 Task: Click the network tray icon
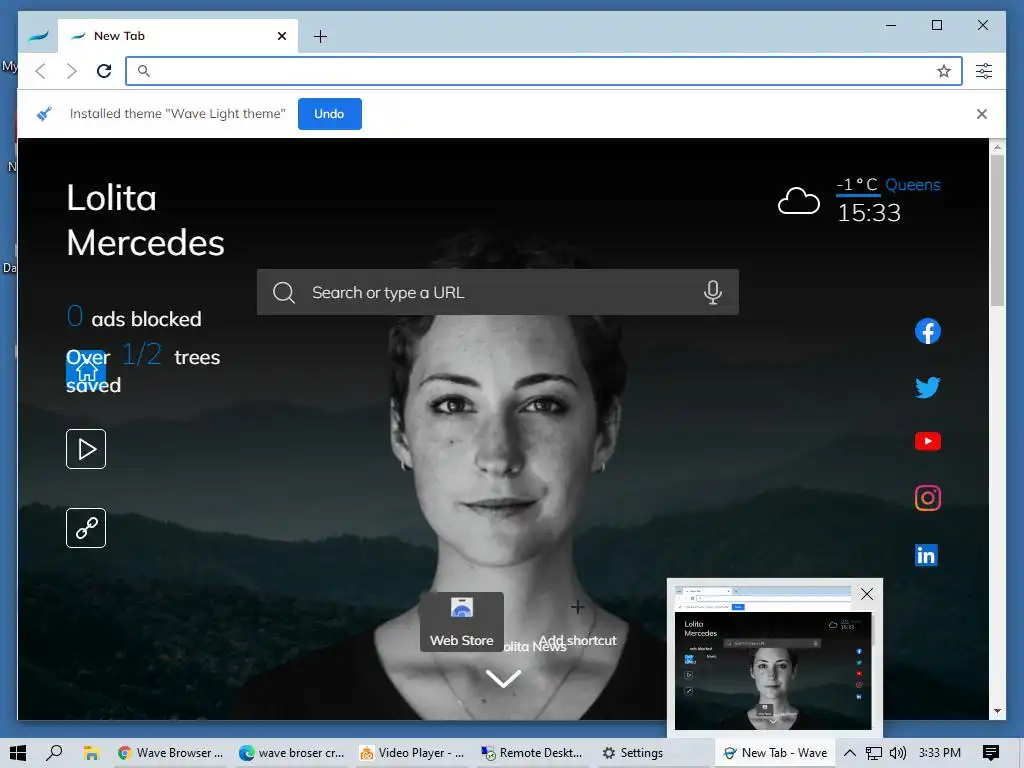click(x=874, y=753)
